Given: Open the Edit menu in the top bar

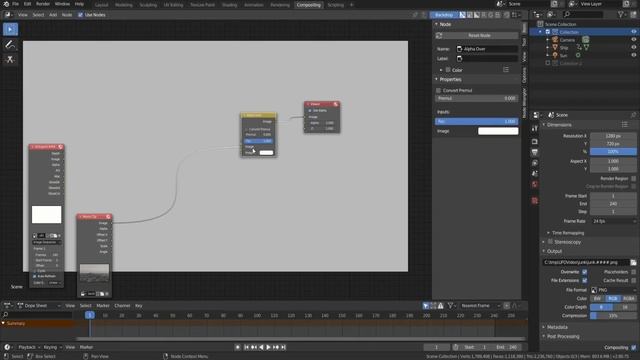Looking at the screenshot, I should [27, 4].
